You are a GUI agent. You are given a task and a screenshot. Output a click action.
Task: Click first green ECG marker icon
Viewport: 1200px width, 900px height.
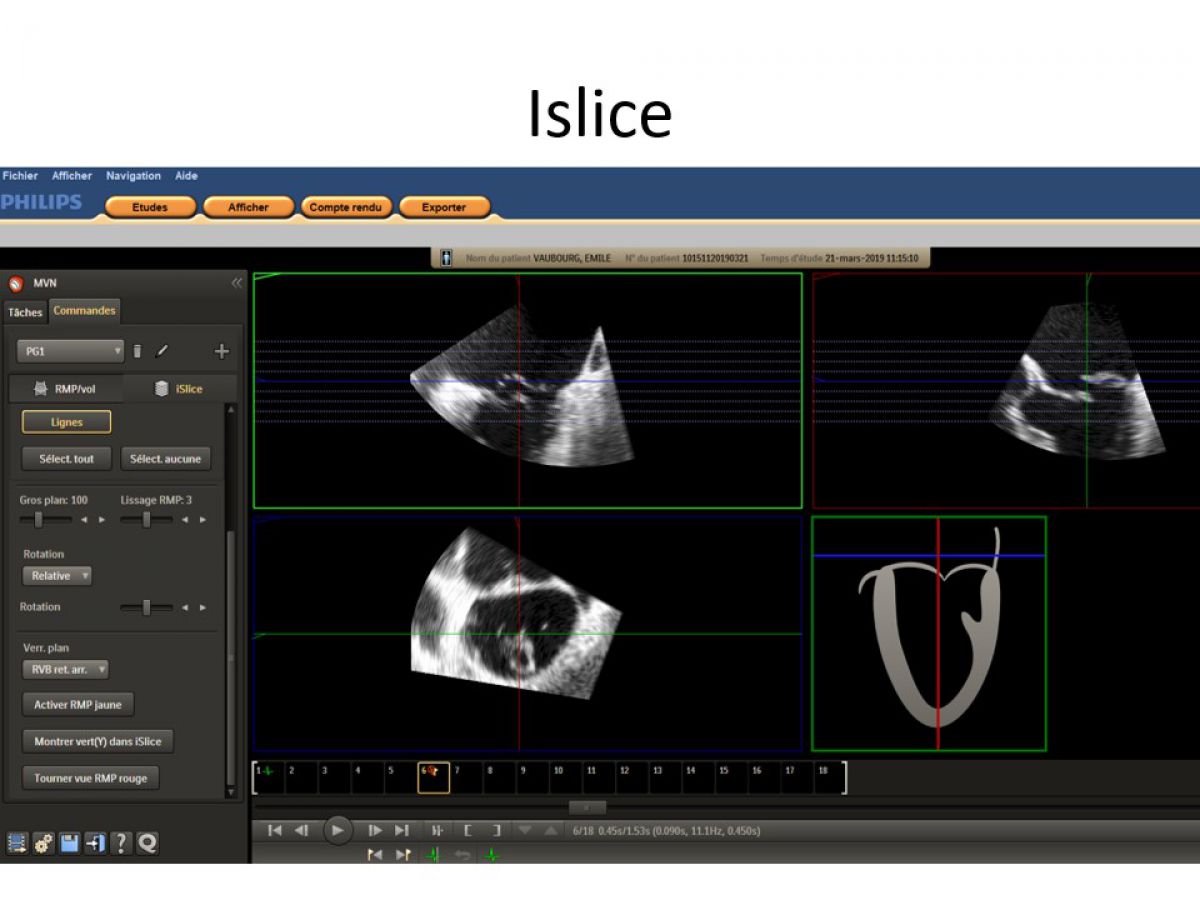tap(433, 855)
